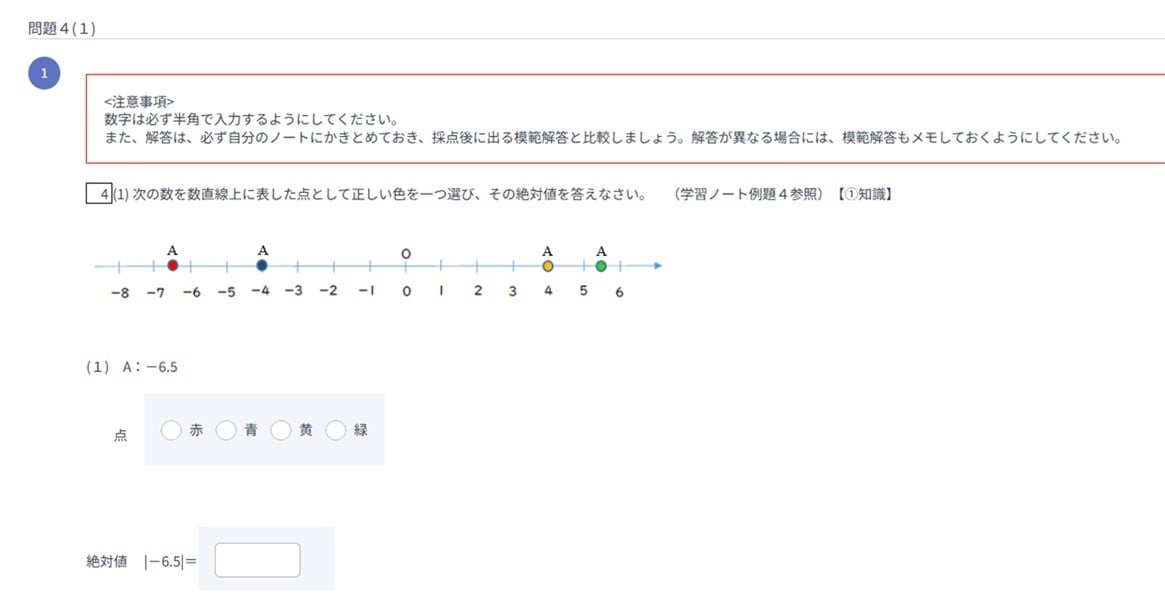The height and width of the screenshot is (603, 1165).
Task: Select the 青 radio button
Action: pyautogui.click(x=226, y=430)
